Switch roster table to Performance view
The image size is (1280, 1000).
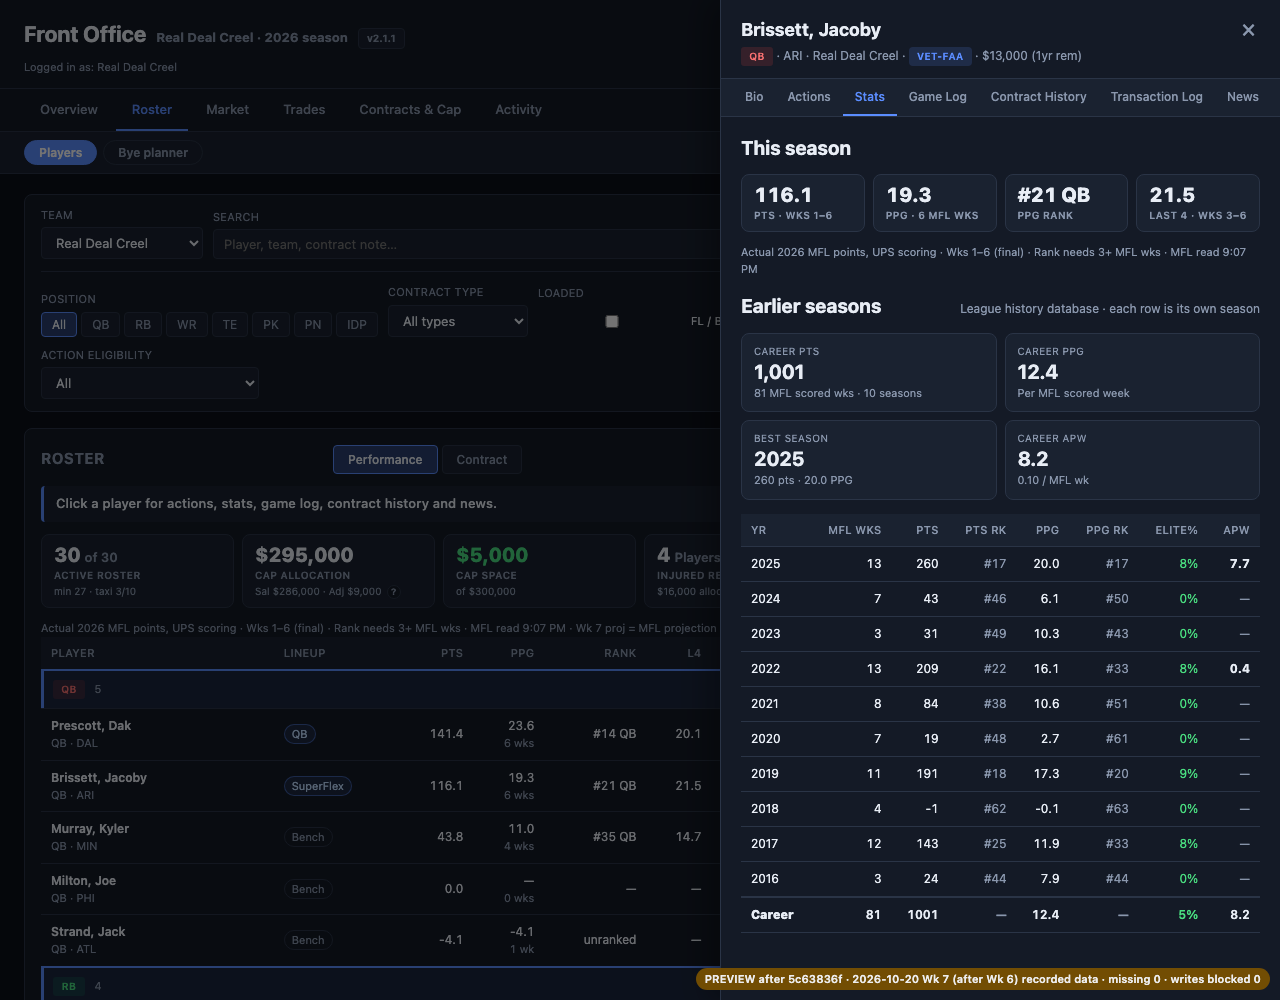(x=385, y=460)
